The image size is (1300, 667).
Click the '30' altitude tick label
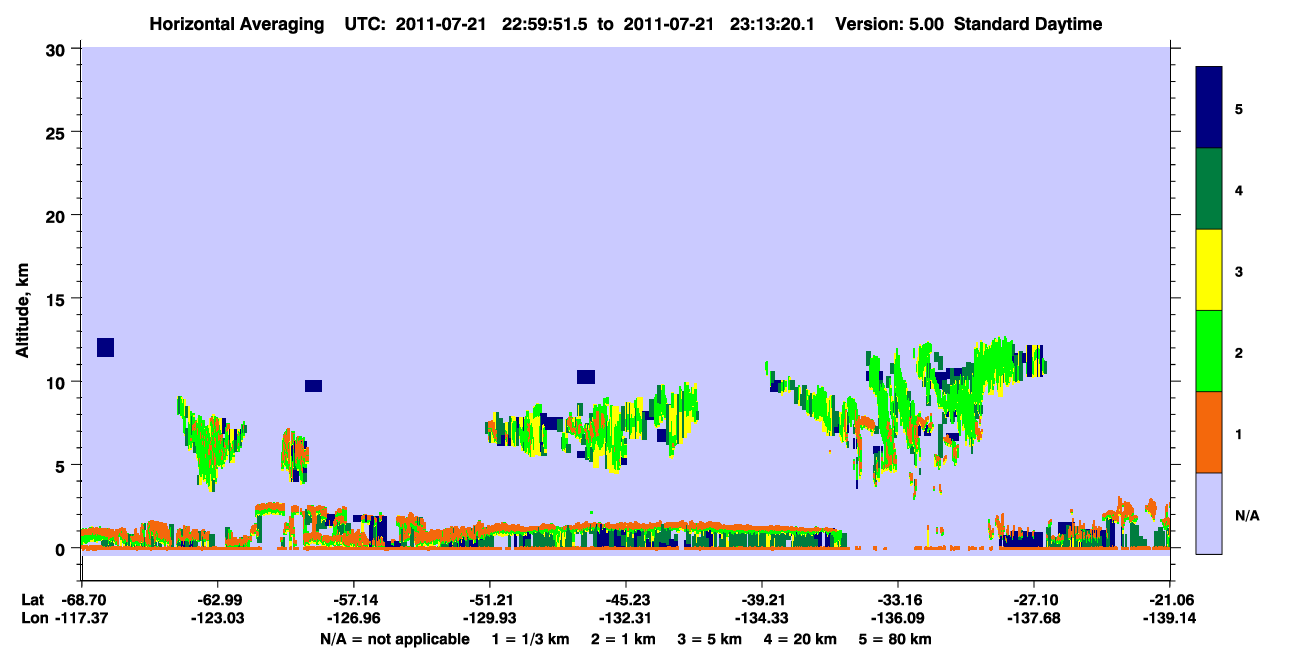pos(57,48)
